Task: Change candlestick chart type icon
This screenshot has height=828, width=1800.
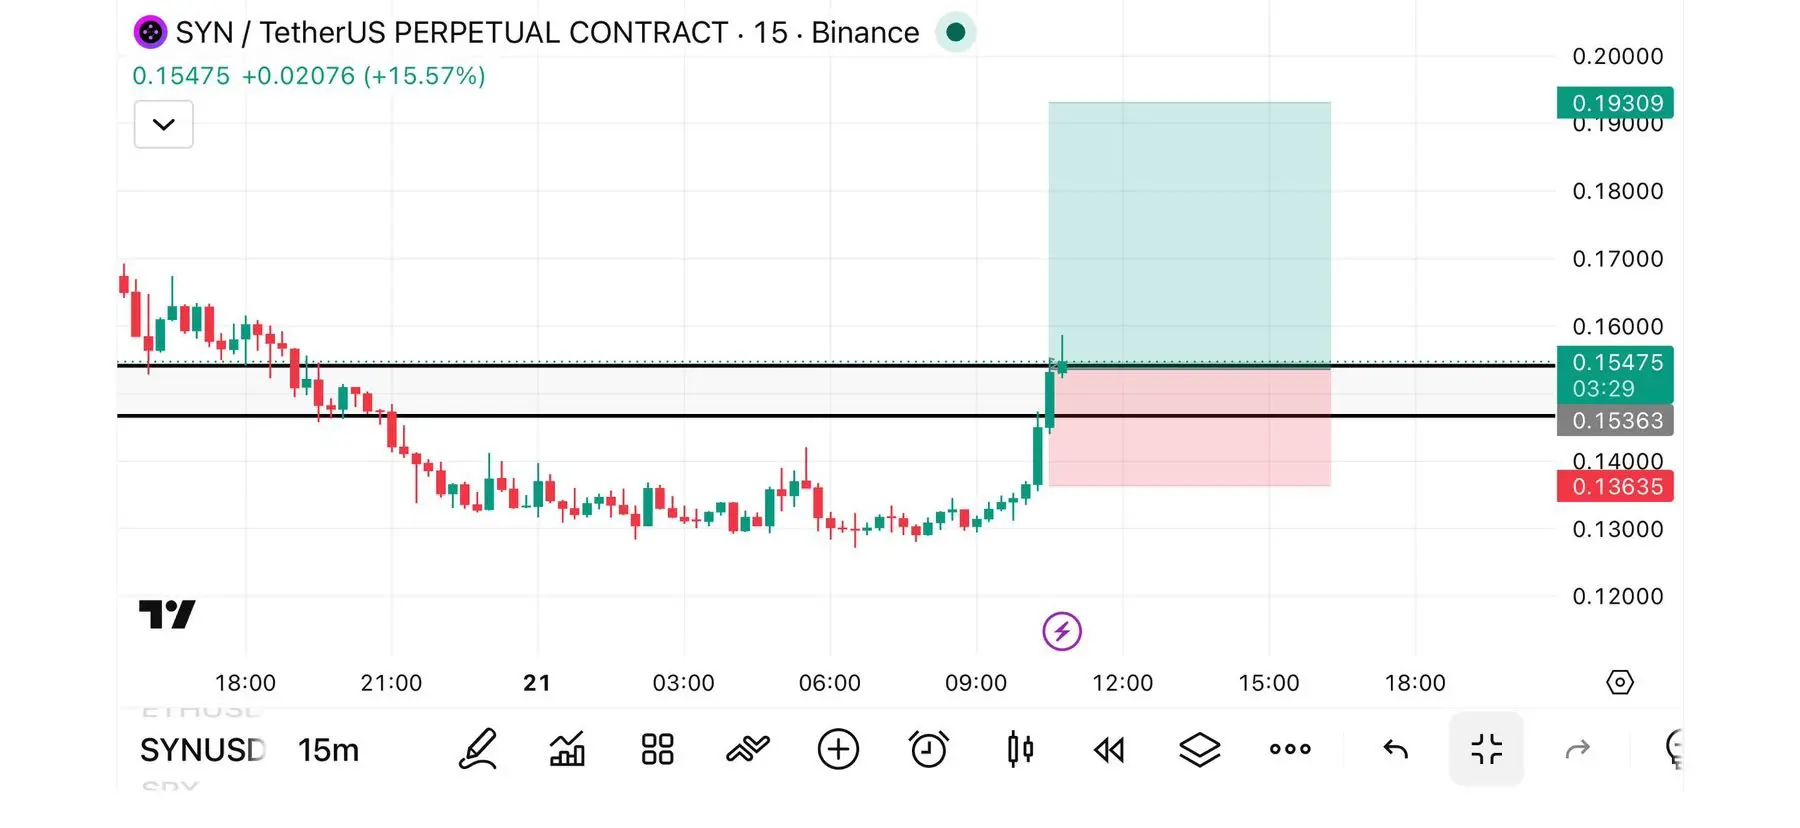Action: pos(1020,749)
